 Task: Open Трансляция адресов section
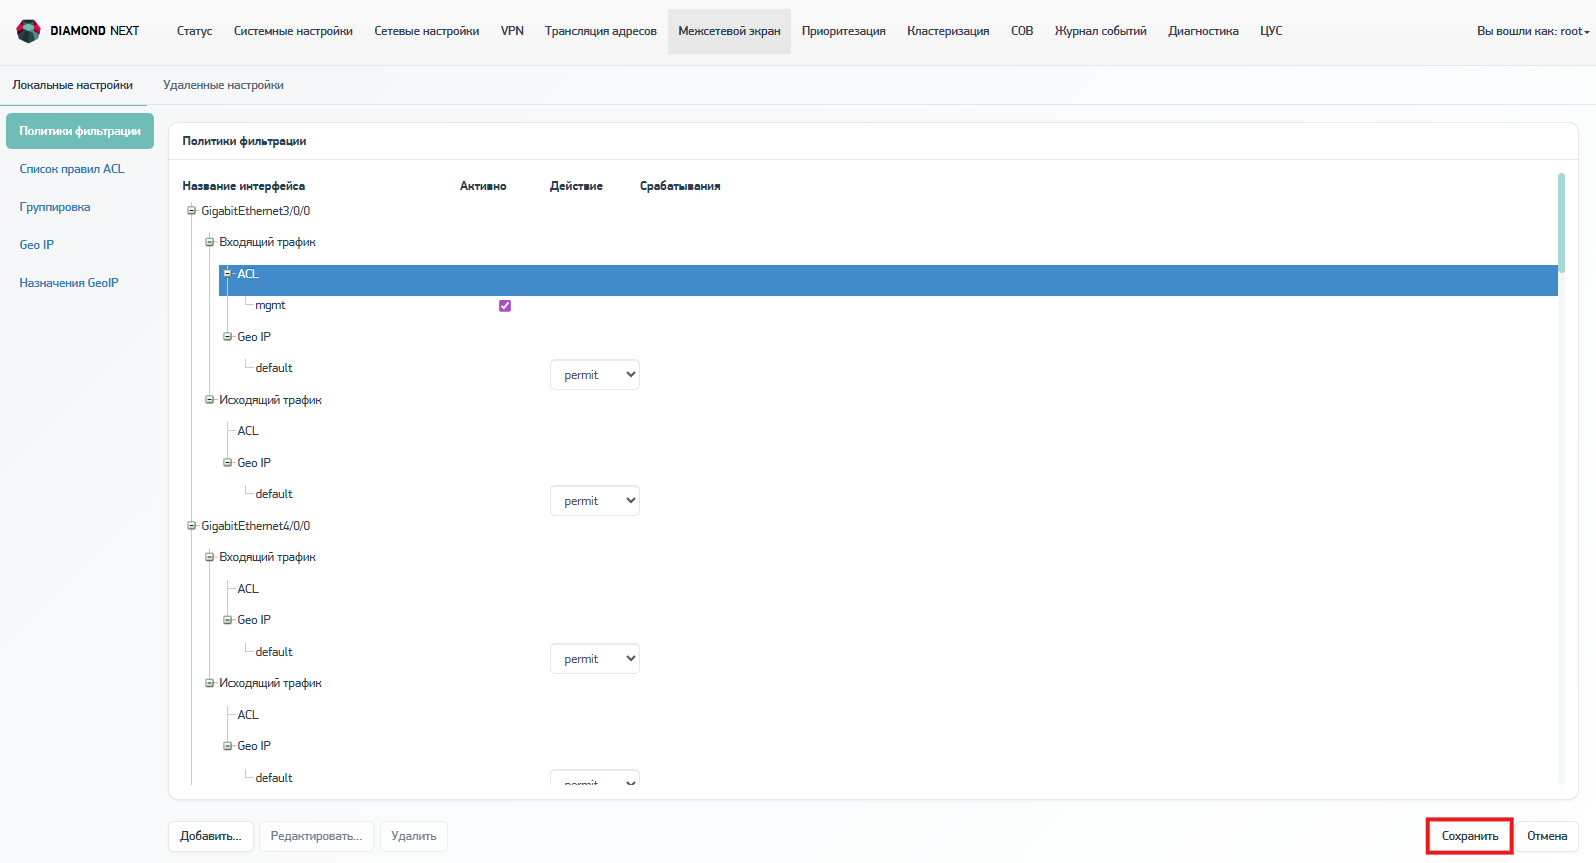pos(600,31)
